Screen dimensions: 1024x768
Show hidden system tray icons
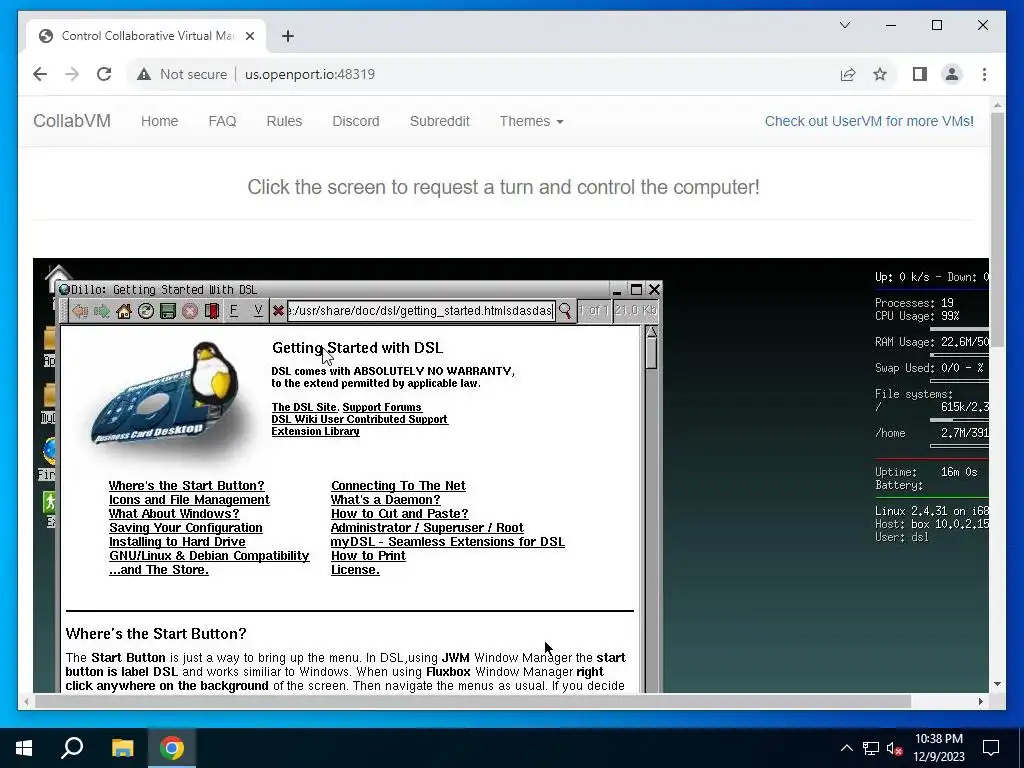tap(846, 748)
